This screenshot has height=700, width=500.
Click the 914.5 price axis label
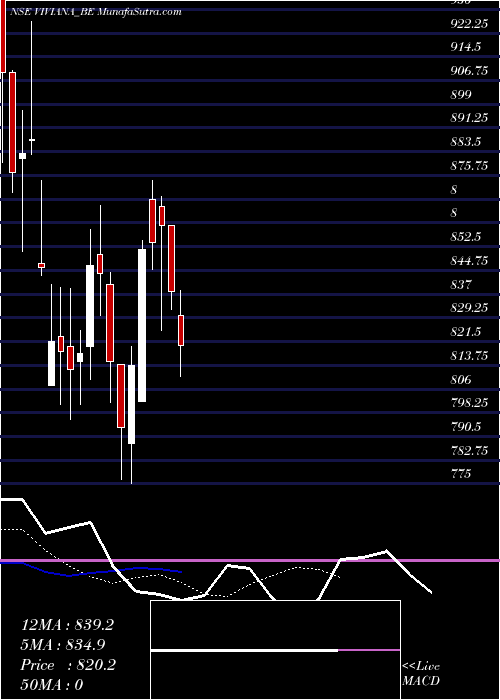click(465, 48)
